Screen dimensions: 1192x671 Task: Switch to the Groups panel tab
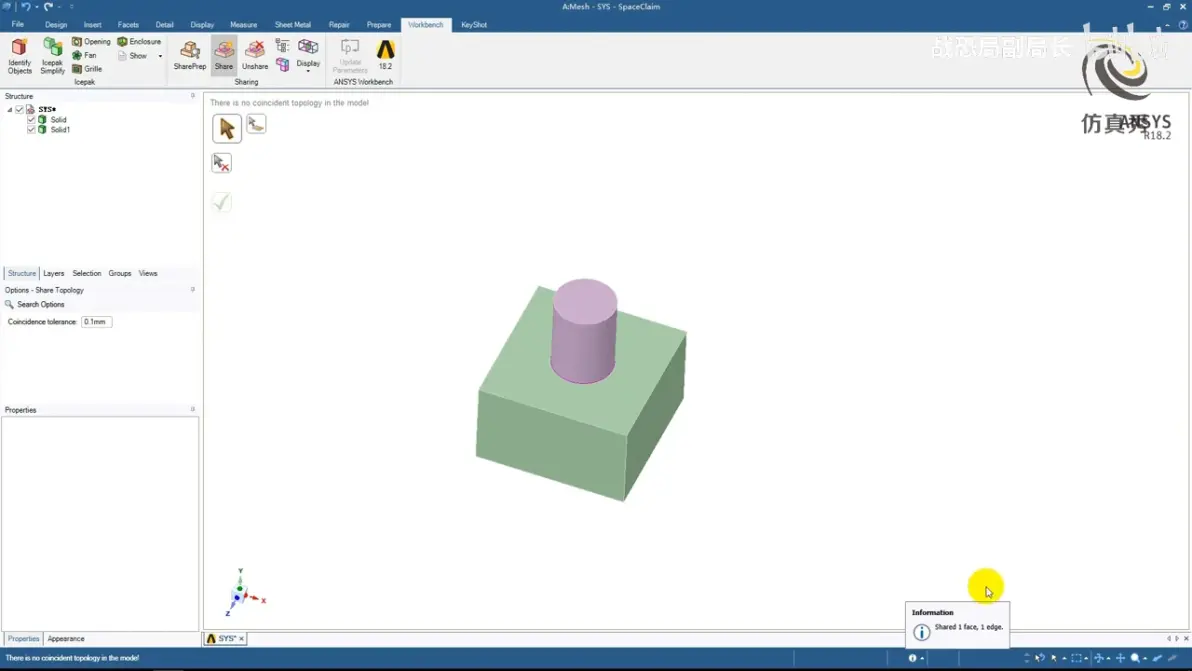coord(119,274)
